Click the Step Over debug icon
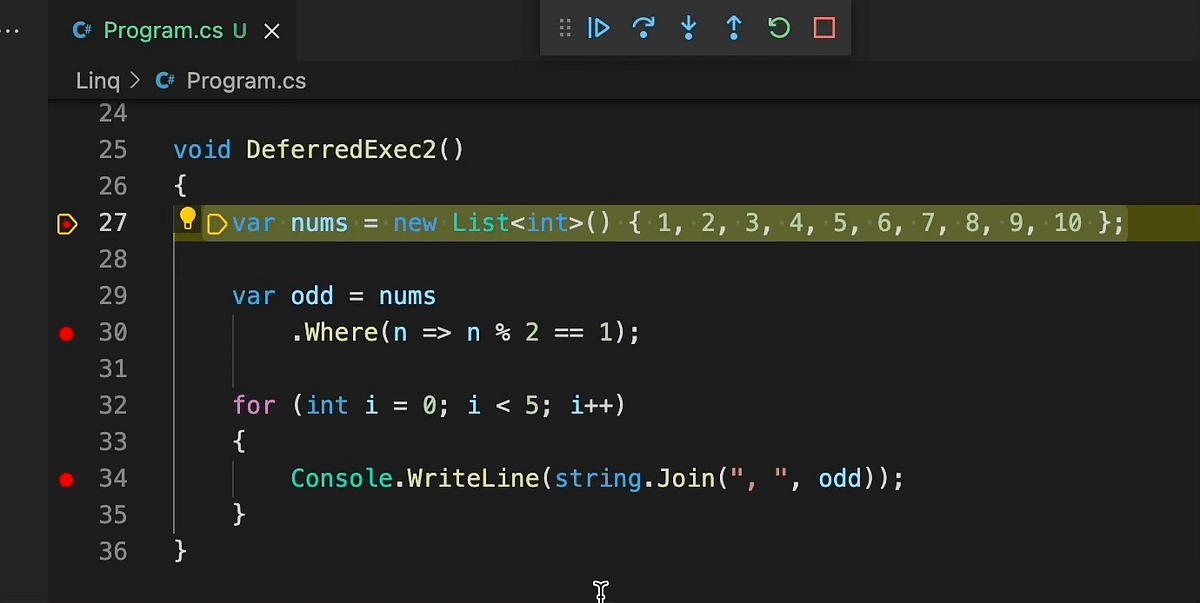The height and width of the screenshot is (603, 1200). pos(643,28)
